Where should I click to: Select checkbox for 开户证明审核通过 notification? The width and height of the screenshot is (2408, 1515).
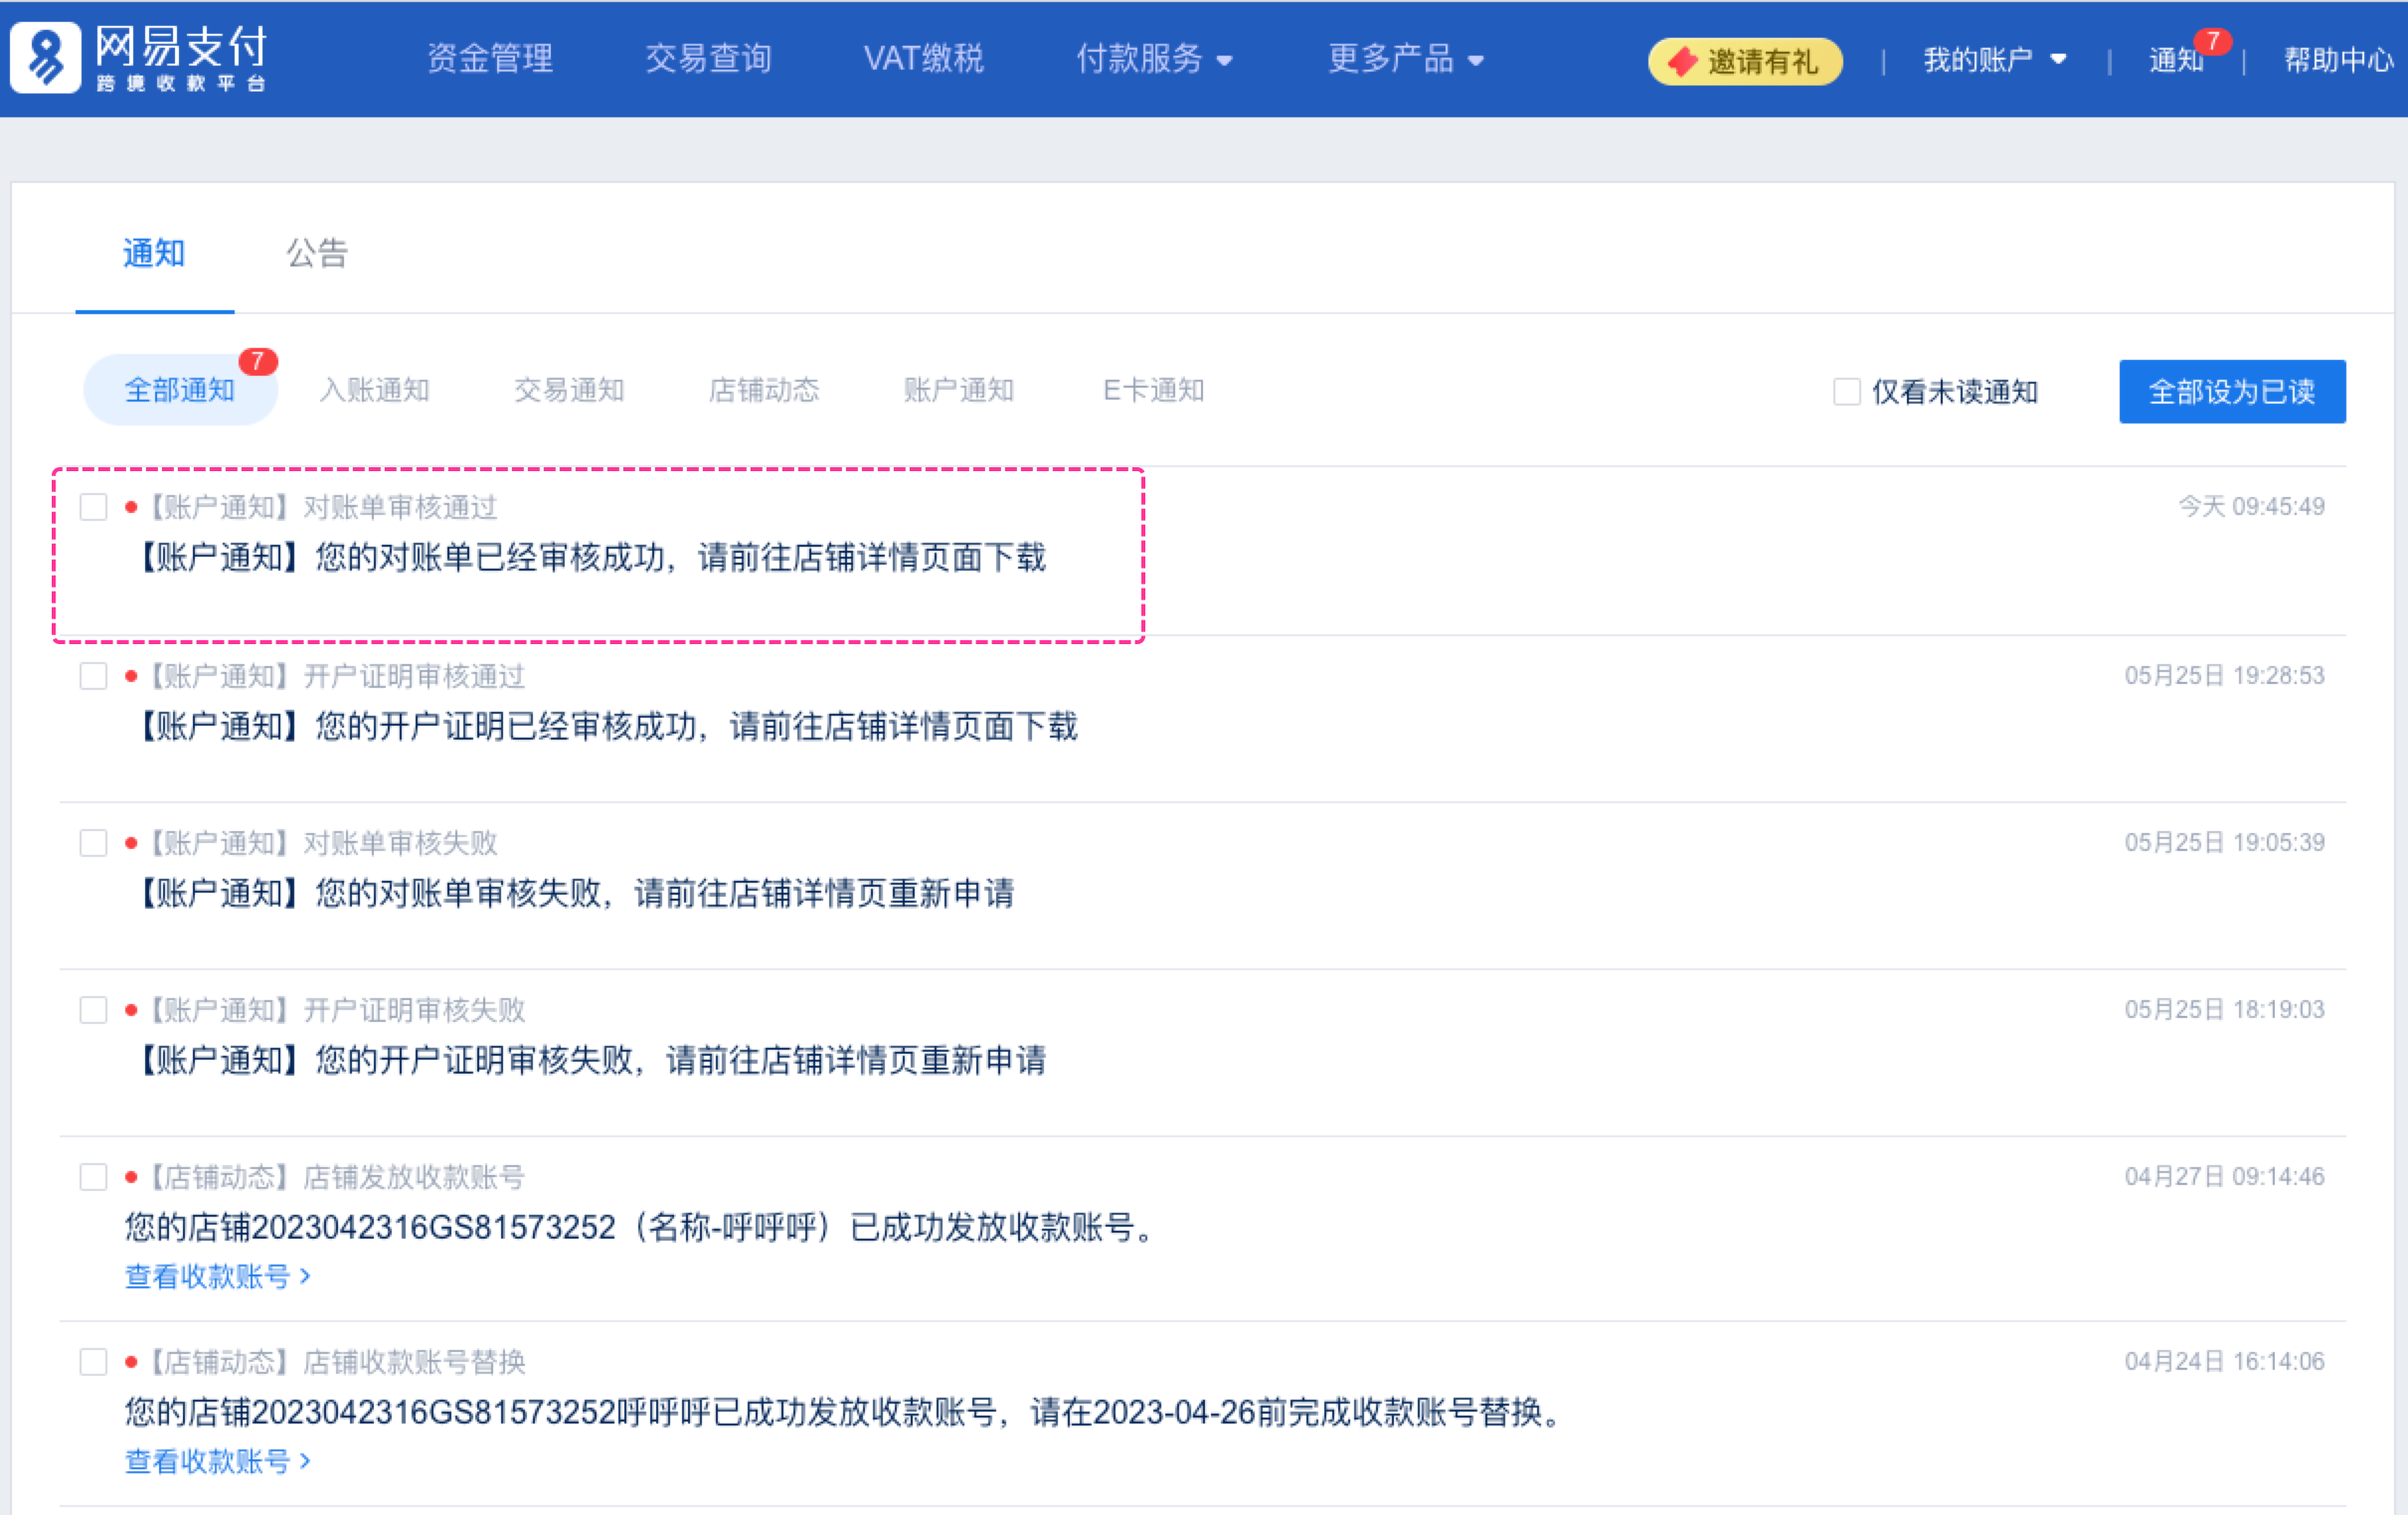94,676
